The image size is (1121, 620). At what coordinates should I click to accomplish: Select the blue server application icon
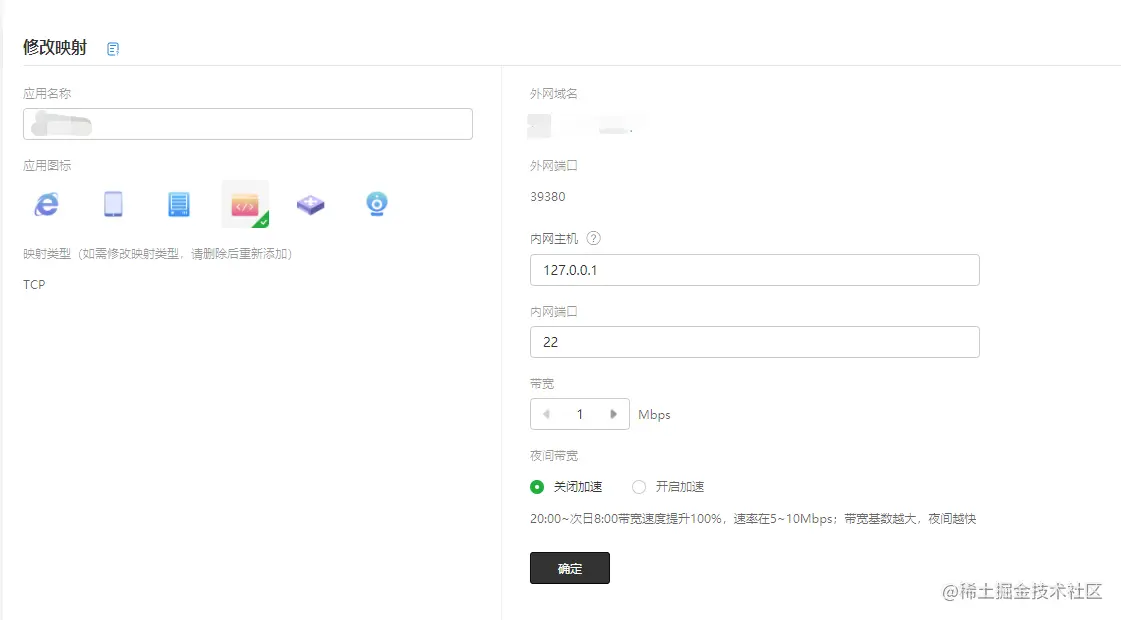179,203
